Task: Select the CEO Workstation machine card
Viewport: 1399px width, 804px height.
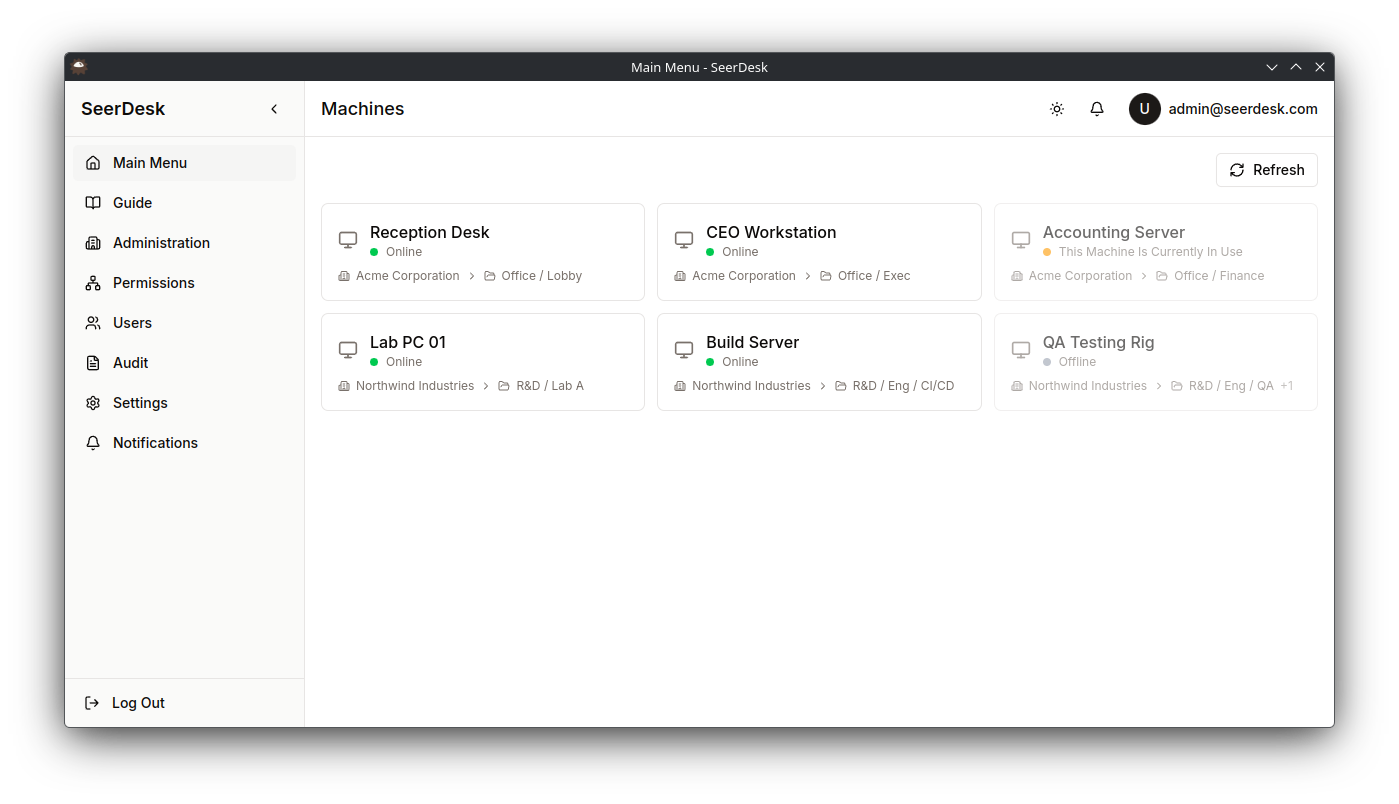Action: 818,252
